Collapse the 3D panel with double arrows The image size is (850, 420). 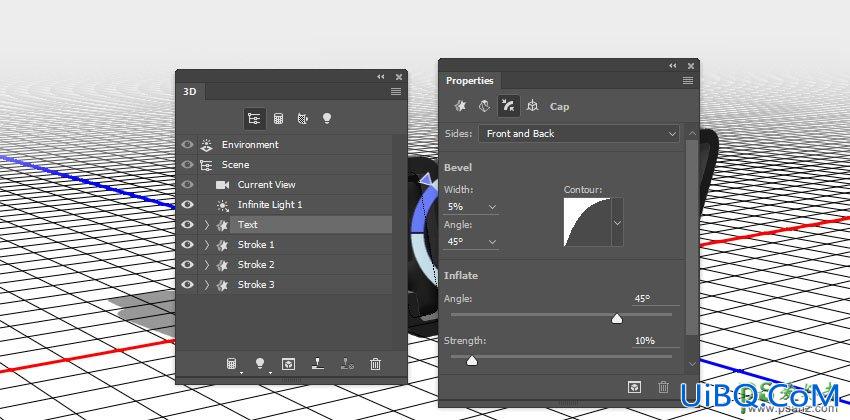381,77
